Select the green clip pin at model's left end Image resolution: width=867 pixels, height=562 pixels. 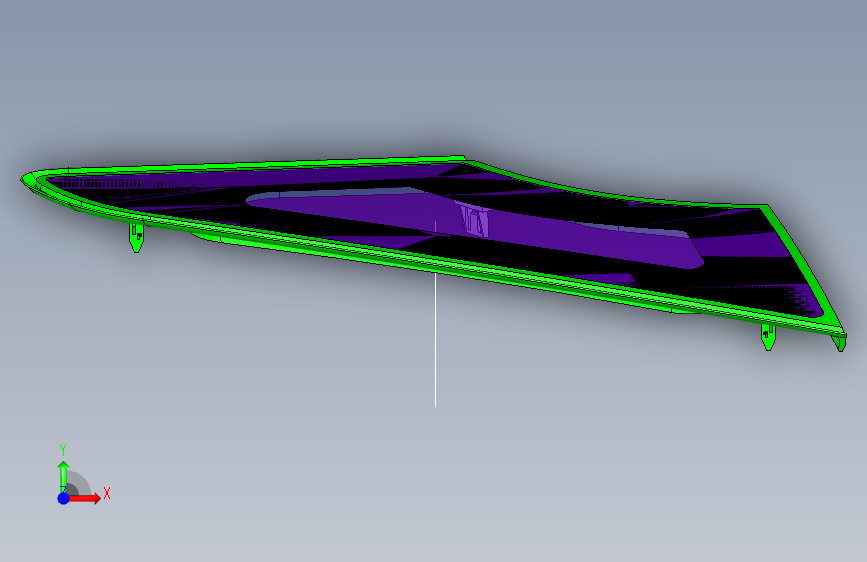[x=137, y=237]
